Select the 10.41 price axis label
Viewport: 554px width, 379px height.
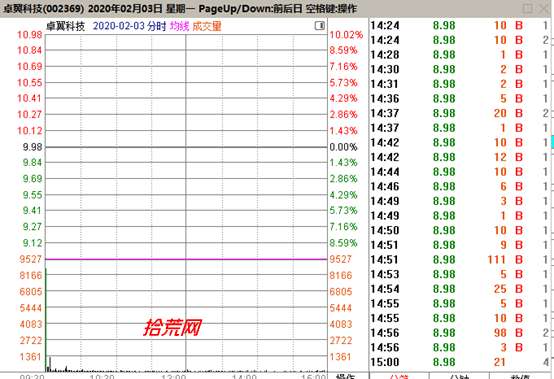click(30, 98)
